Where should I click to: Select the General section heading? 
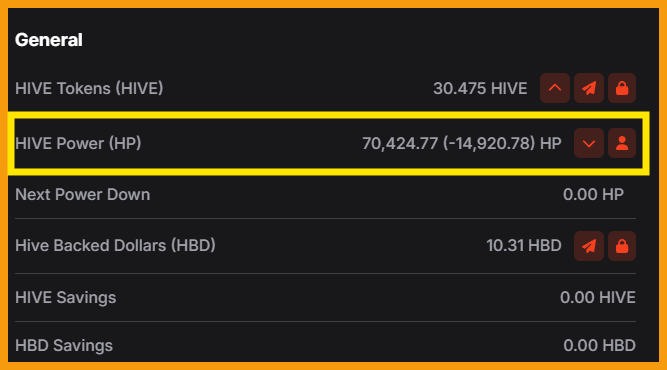pyautogui.click(x=48, y=40)
